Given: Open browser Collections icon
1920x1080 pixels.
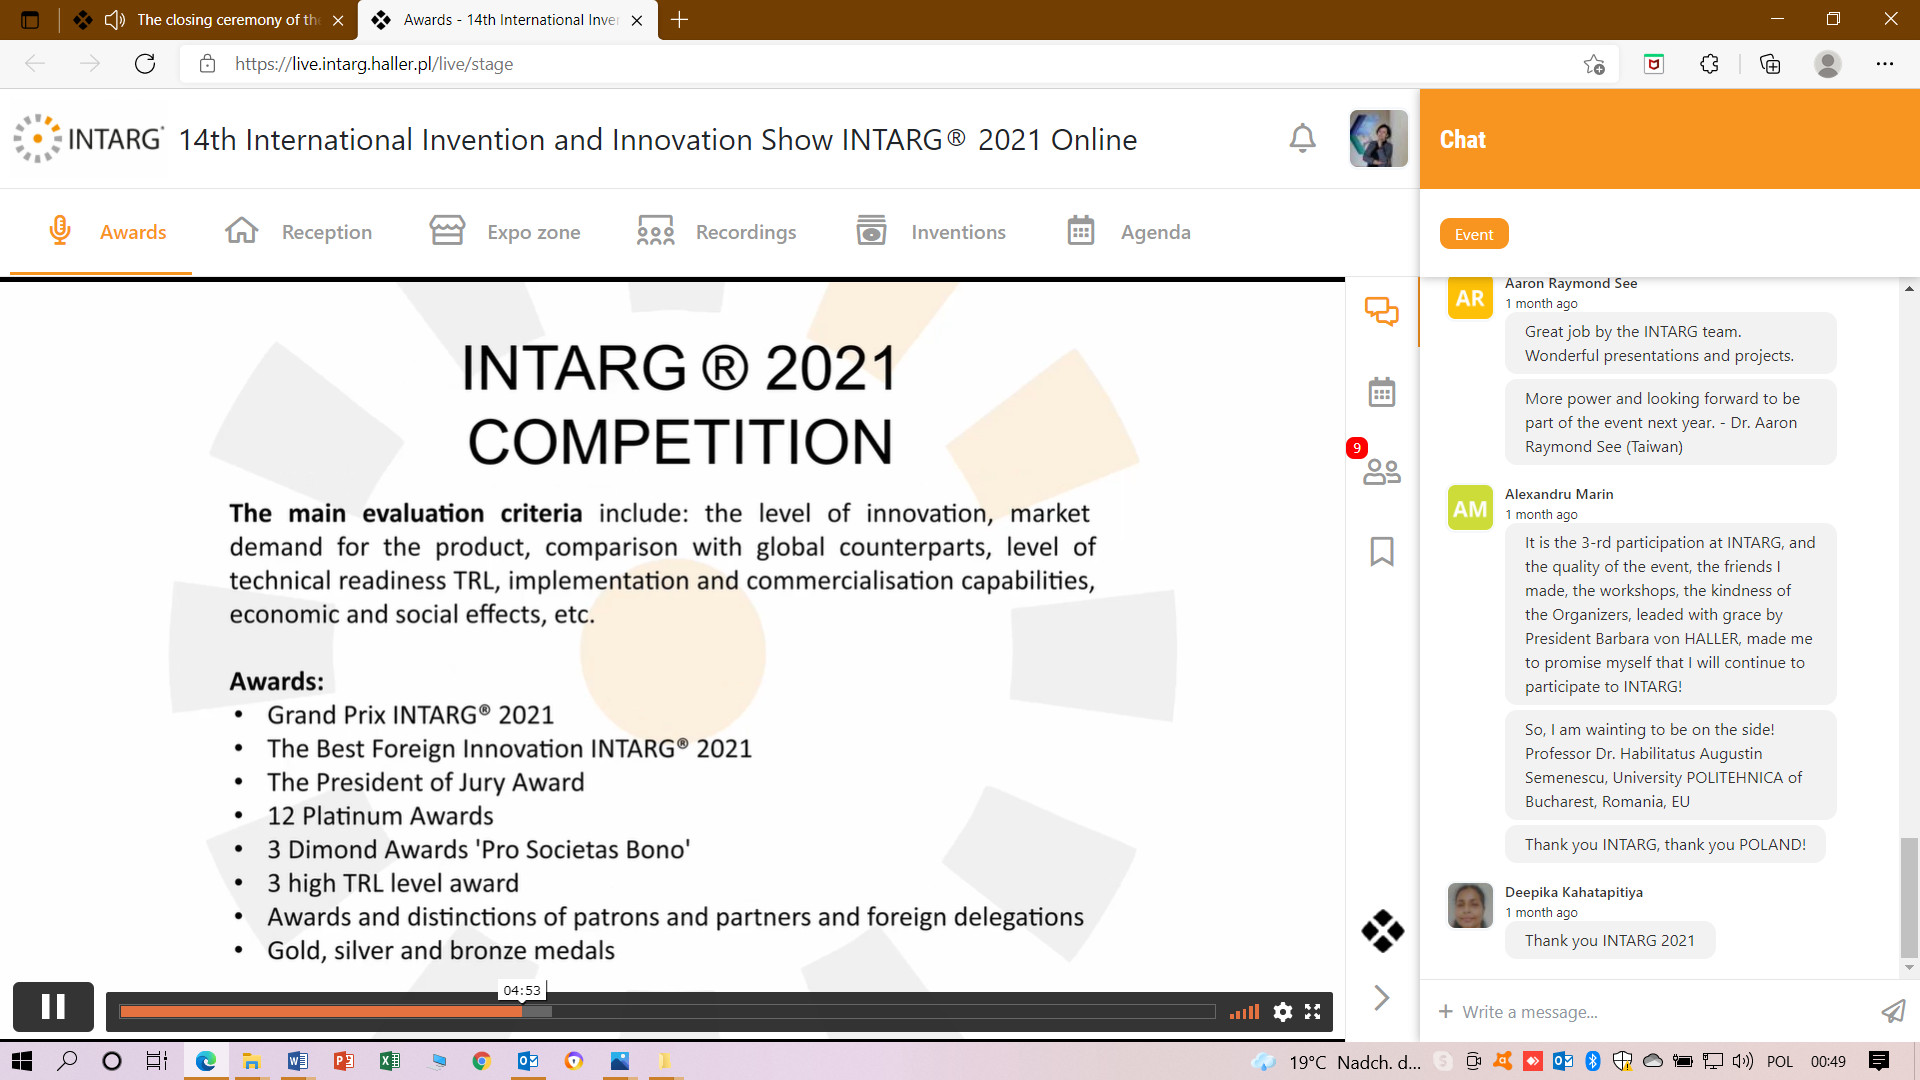Looking at the screenshot, I should pyautogui.click(x=1770, y=64).
